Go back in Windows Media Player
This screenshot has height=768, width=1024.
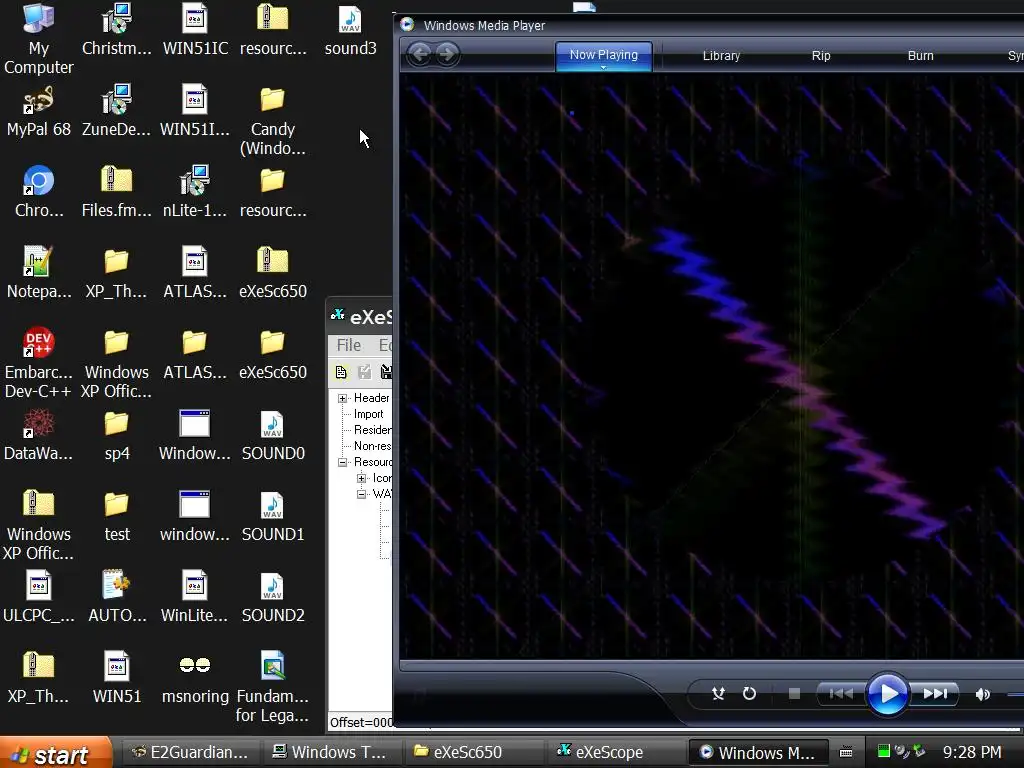(x=420, y=54)
